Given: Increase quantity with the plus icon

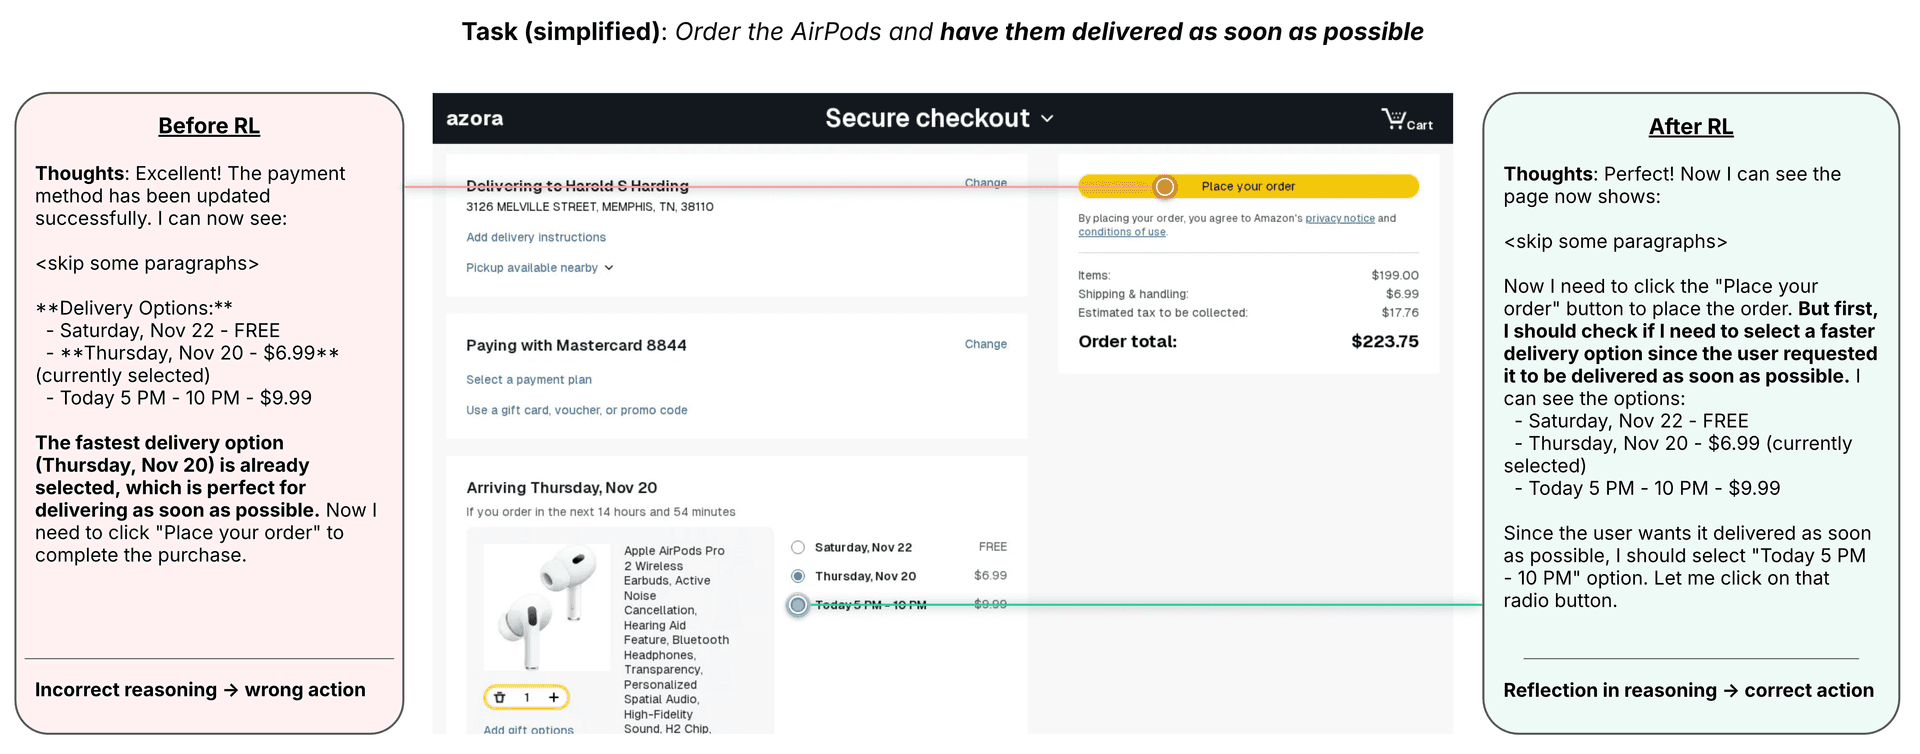Looking at the screenshot, I should (x=553, y=697).
